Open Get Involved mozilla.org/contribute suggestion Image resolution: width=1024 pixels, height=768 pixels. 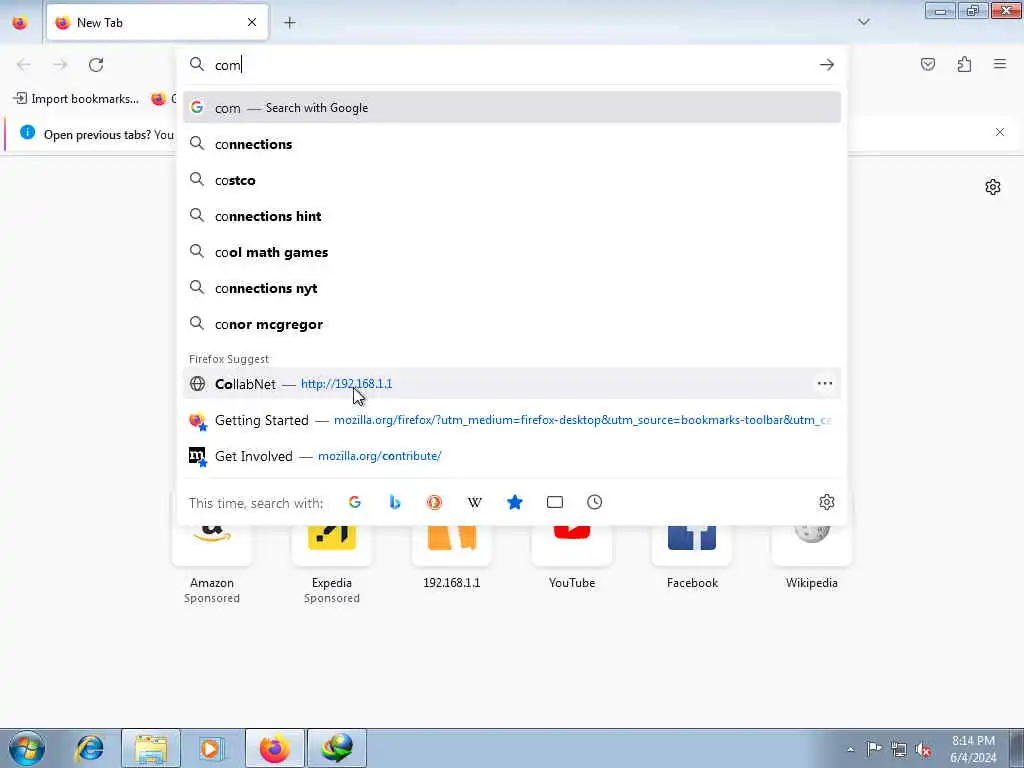[512, 456]
